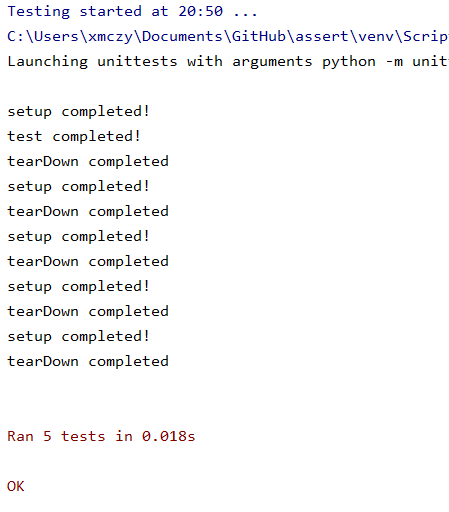Select the first 'tearDown completed' line
This screenshot has height=512, width=449.
[x=88, y=162]
